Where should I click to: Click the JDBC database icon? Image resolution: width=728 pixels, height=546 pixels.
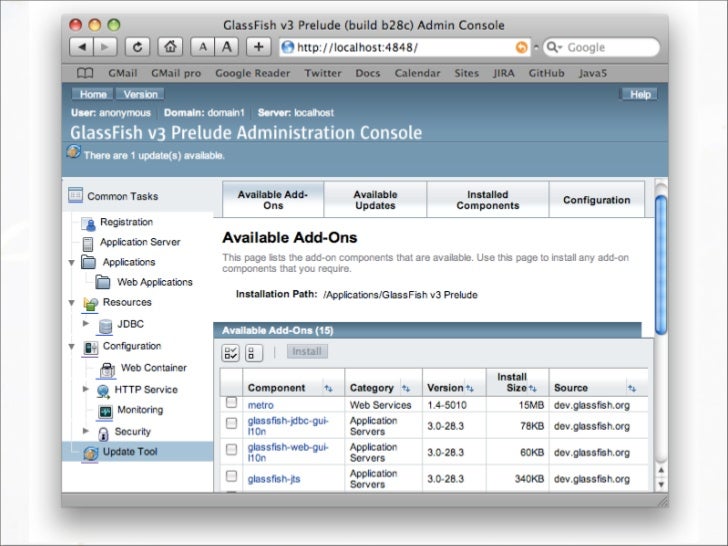pos(105,326)
